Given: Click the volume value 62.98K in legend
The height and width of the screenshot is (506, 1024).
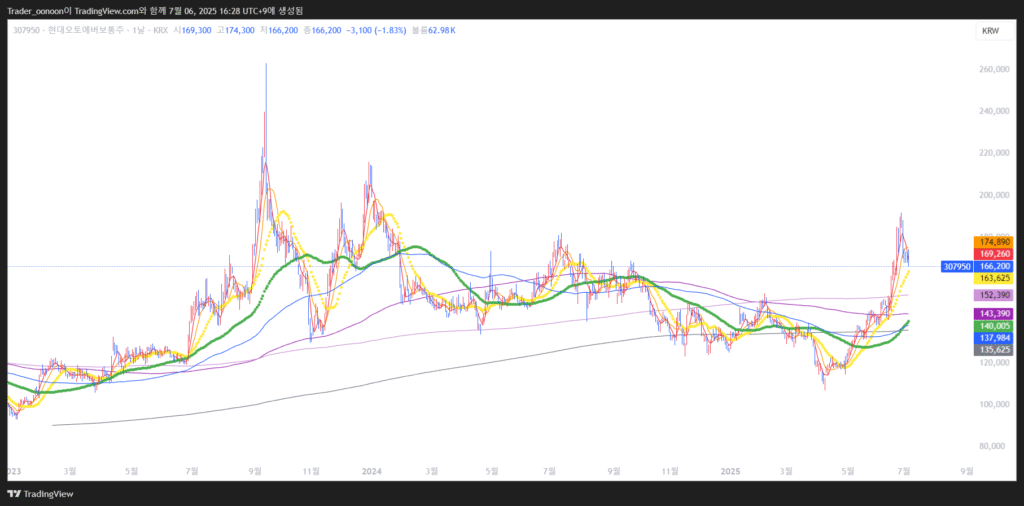Looking at the screenshot, I should click(440, 31).
